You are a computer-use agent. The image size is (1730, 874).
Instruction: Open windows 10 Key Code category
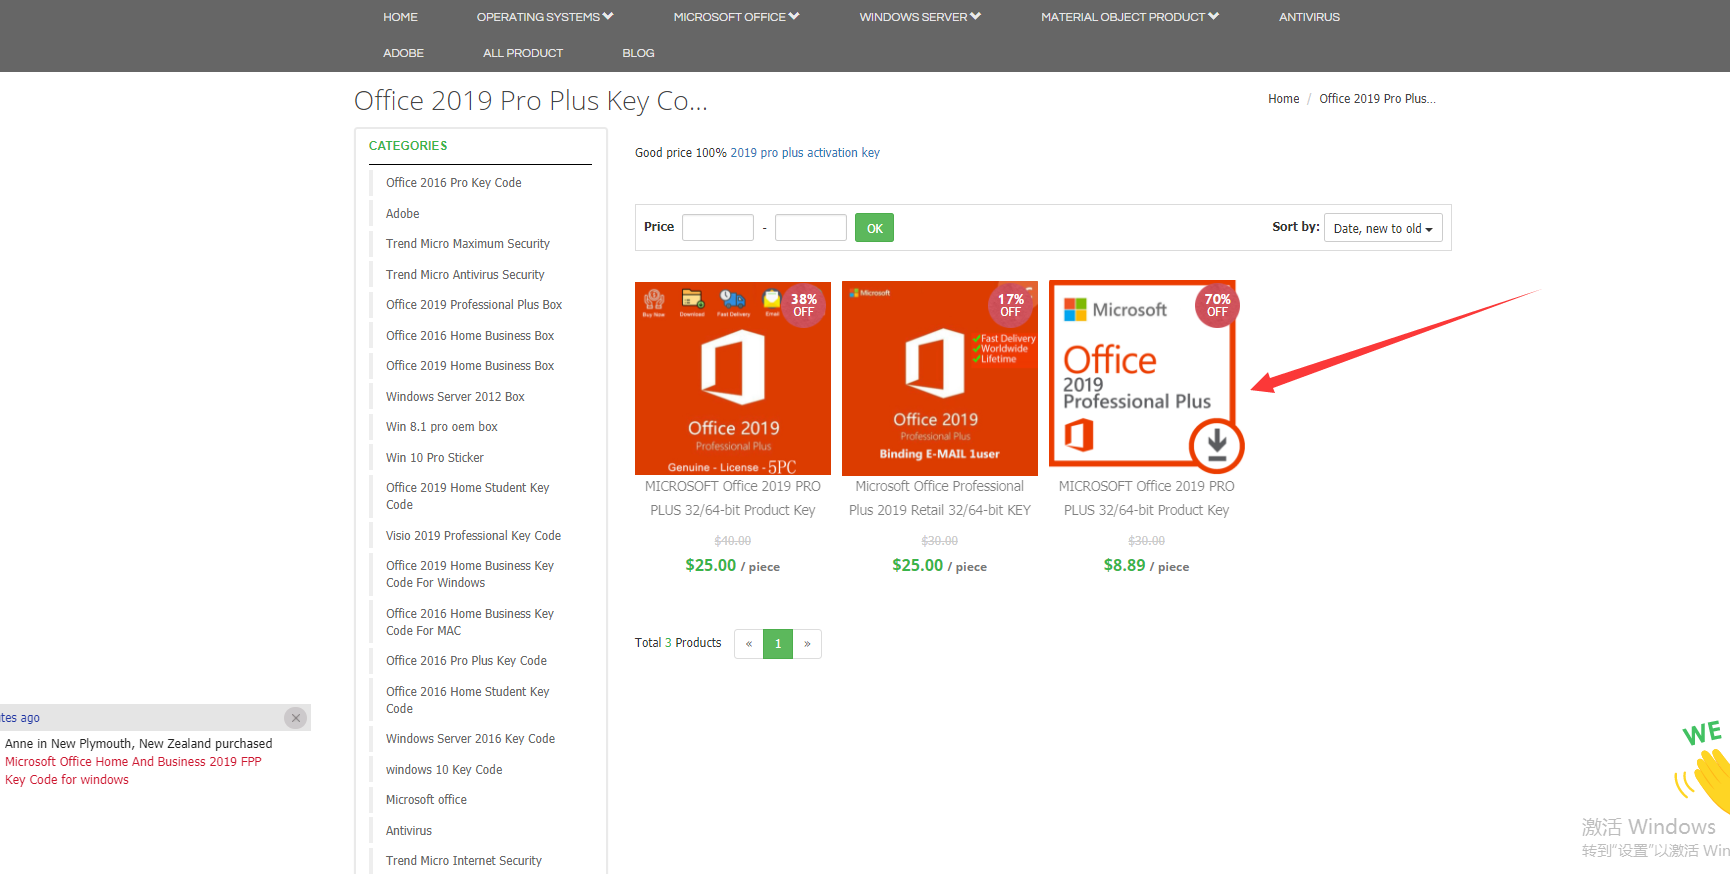click(444, 770)
